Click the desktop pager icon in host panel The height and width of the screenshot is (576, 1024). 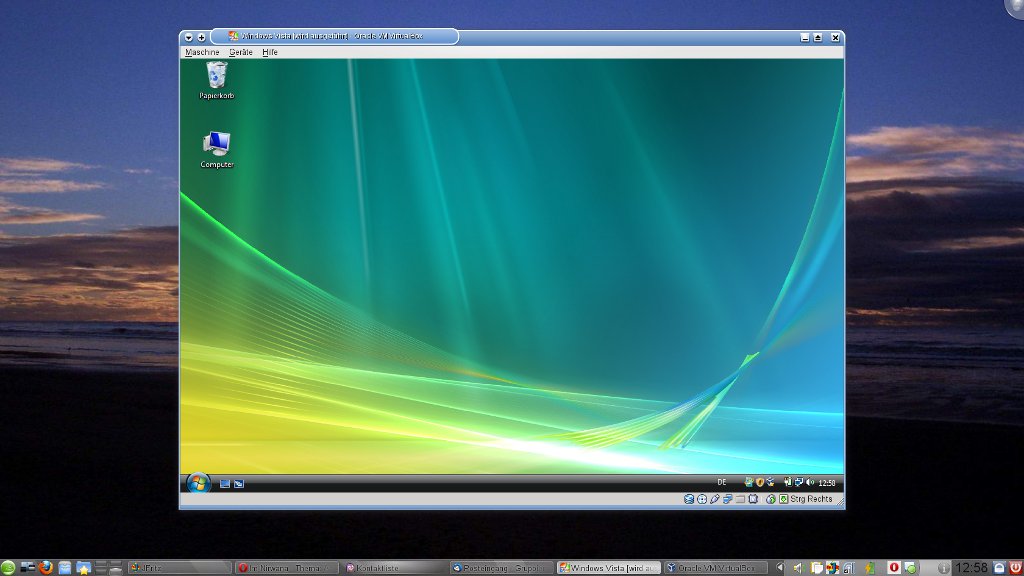[108, 568]
